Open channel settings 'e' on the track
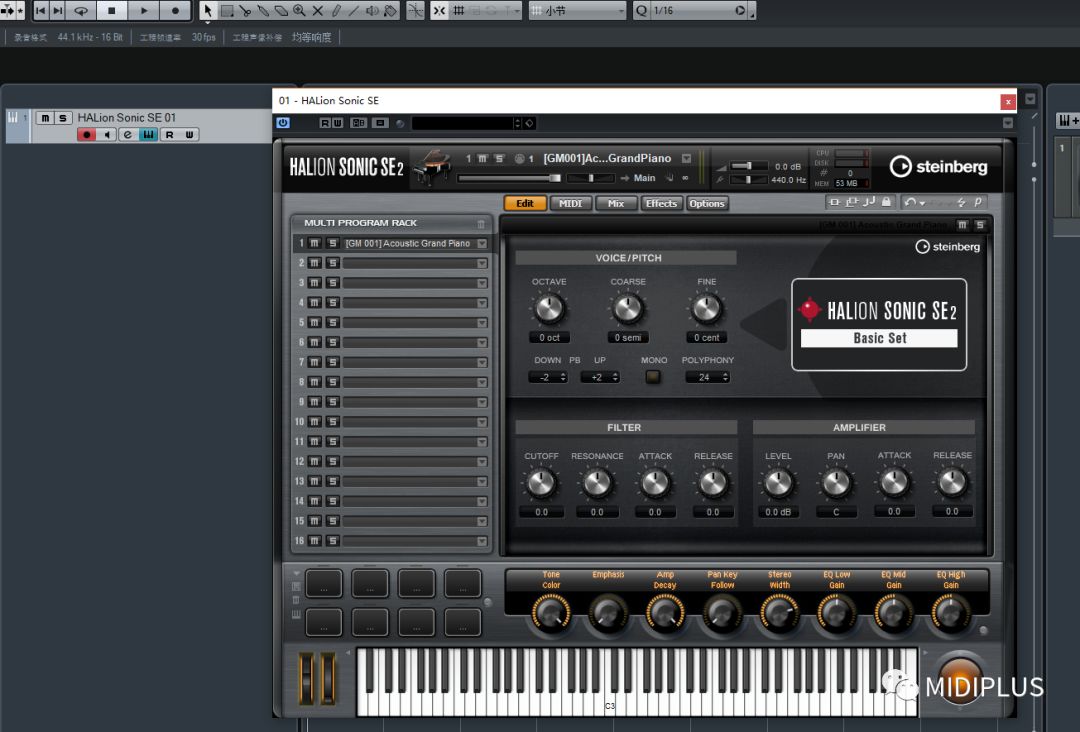 pyautogui.click(x=127, y=134)
